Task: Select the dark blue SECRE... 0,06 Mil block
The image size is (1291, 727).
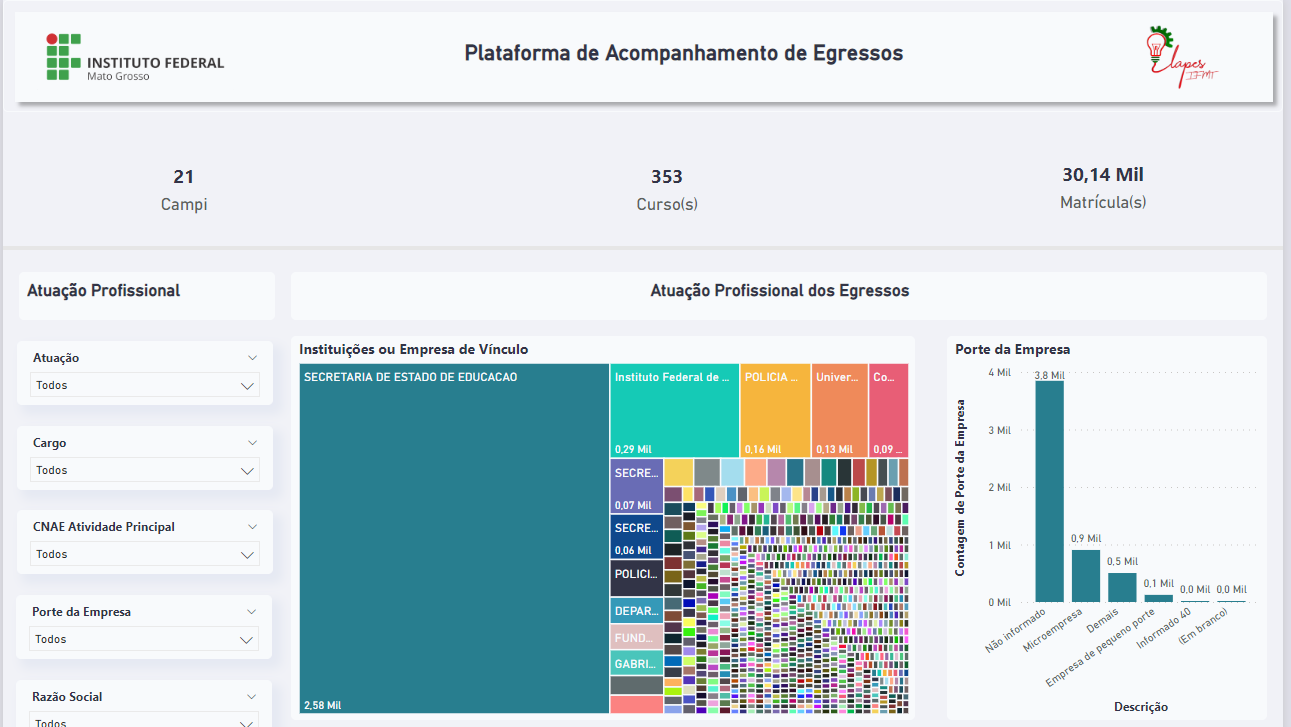Action: click(x=637, y=537)
